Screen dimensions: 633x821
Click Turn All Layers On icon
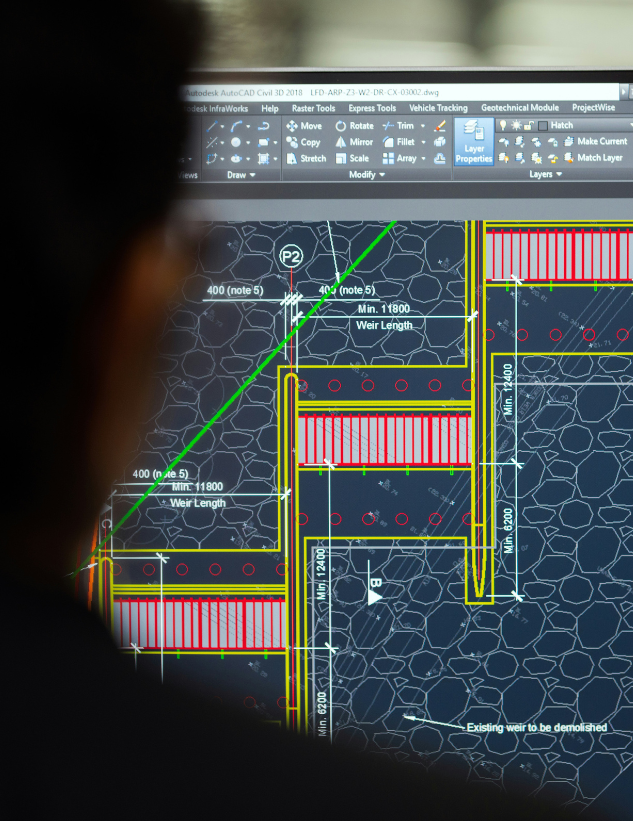[504, 158]
